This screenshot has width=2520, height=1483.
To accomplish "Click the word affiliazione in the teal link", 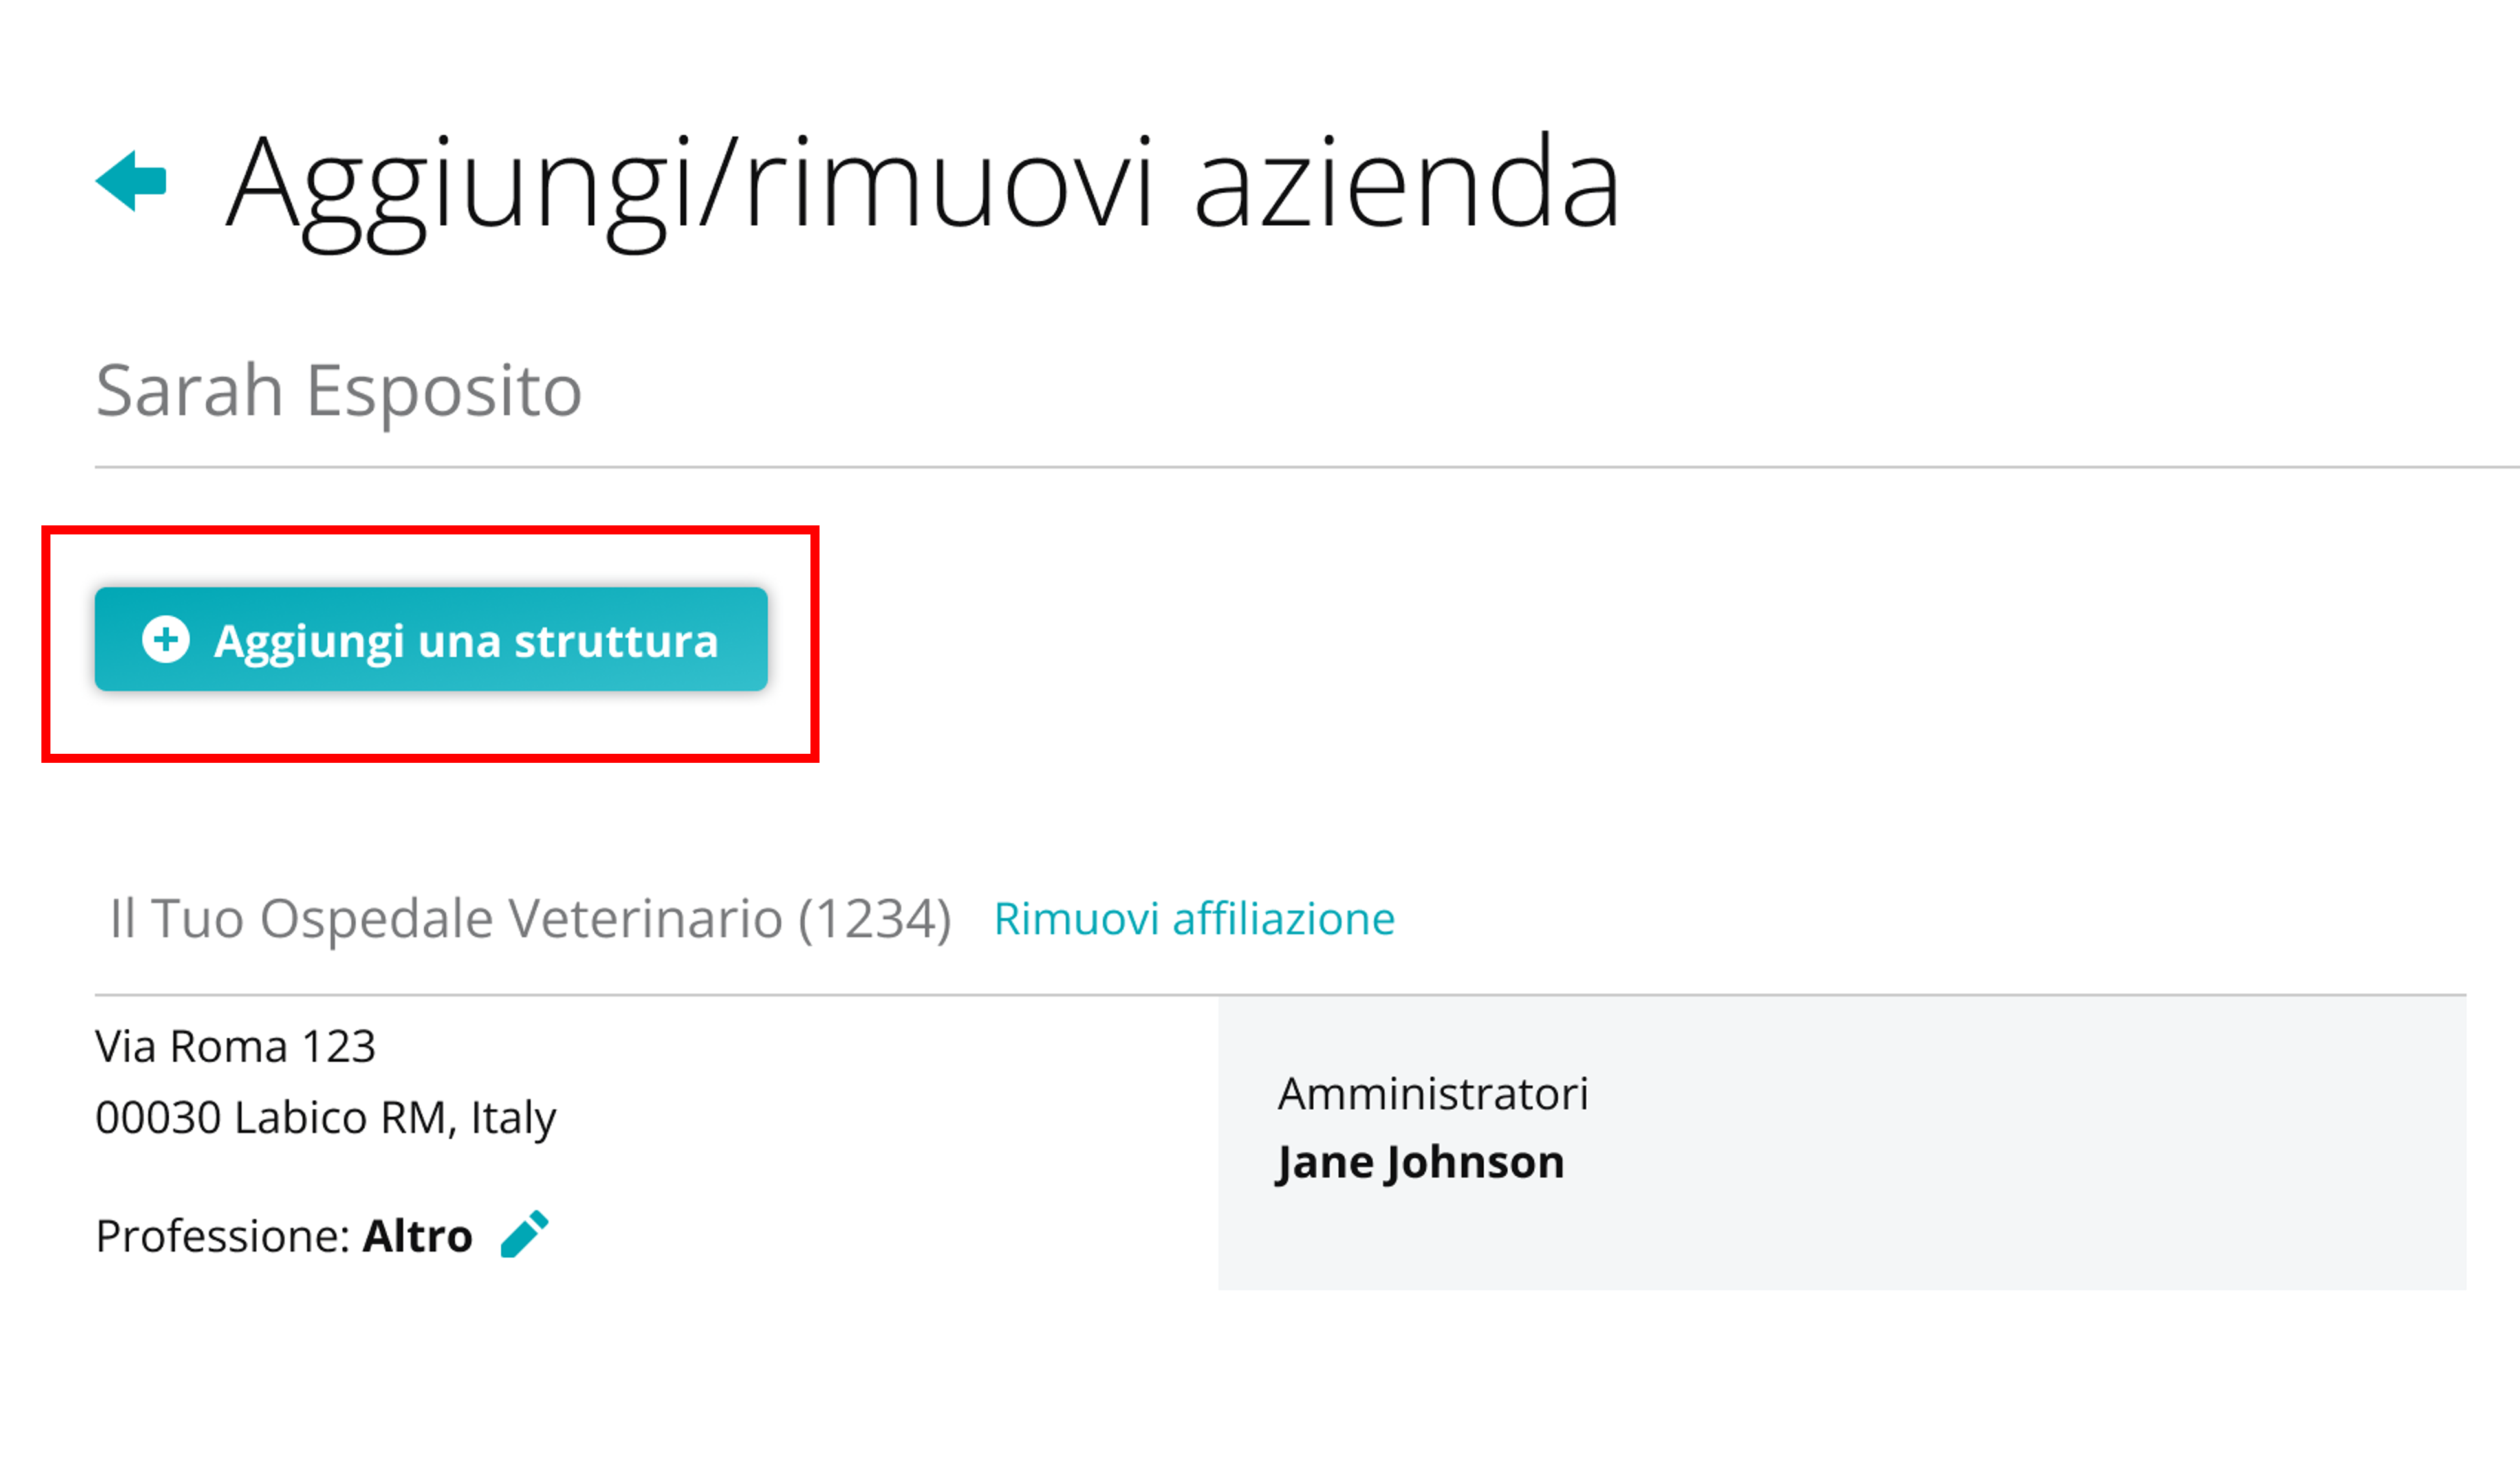I will pos(1284,918).
